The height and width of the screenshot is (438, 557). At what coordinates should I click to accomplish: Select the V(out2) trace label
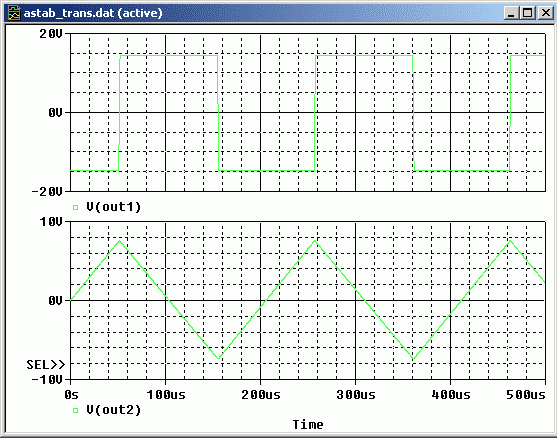(x=114, y=410)
